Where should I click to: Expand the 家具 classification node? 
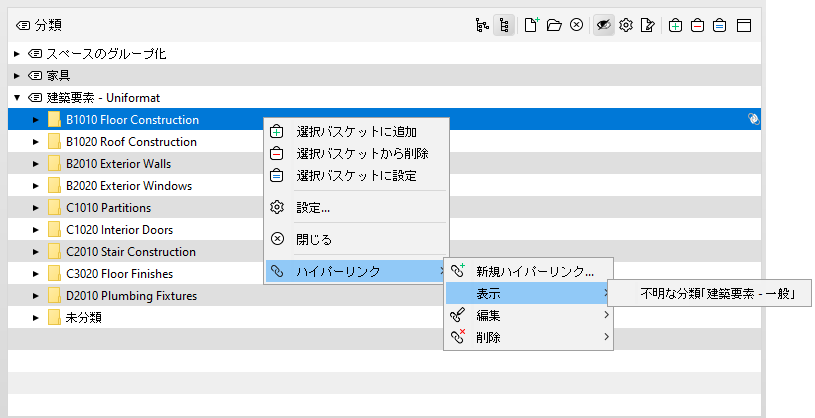(x=17, y=76)
